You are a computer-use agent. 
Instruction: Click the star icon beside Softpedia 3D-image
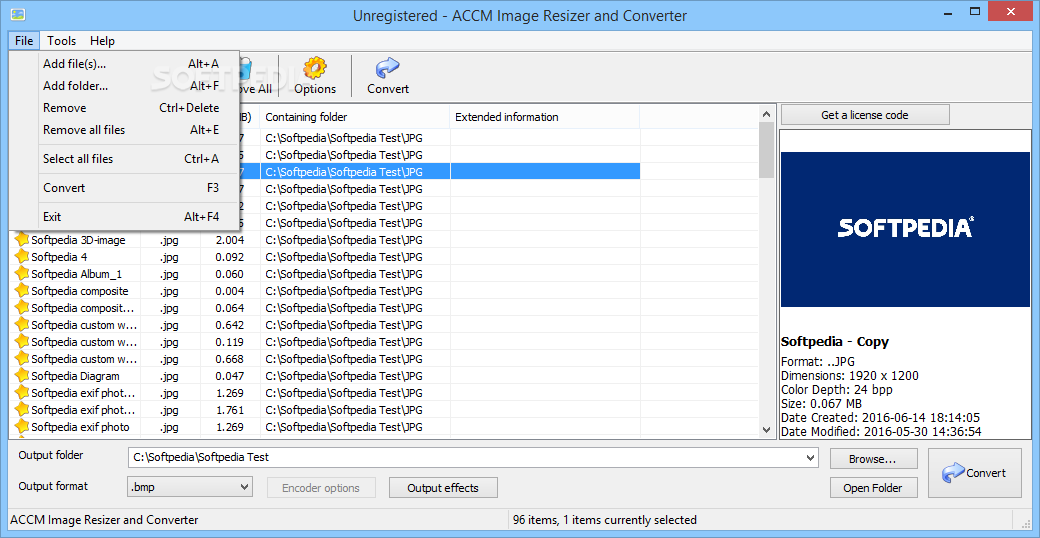tap(23, 239)
